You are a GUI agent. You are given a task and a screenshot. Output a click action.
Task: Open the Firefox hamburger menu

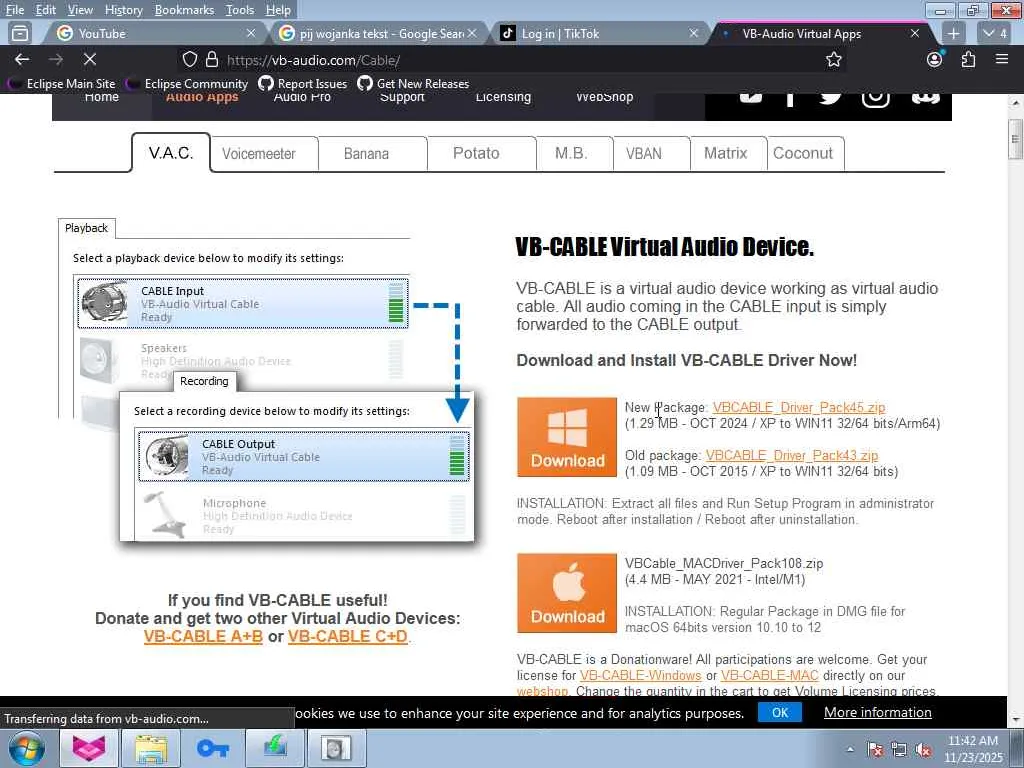pos(1002,59)
